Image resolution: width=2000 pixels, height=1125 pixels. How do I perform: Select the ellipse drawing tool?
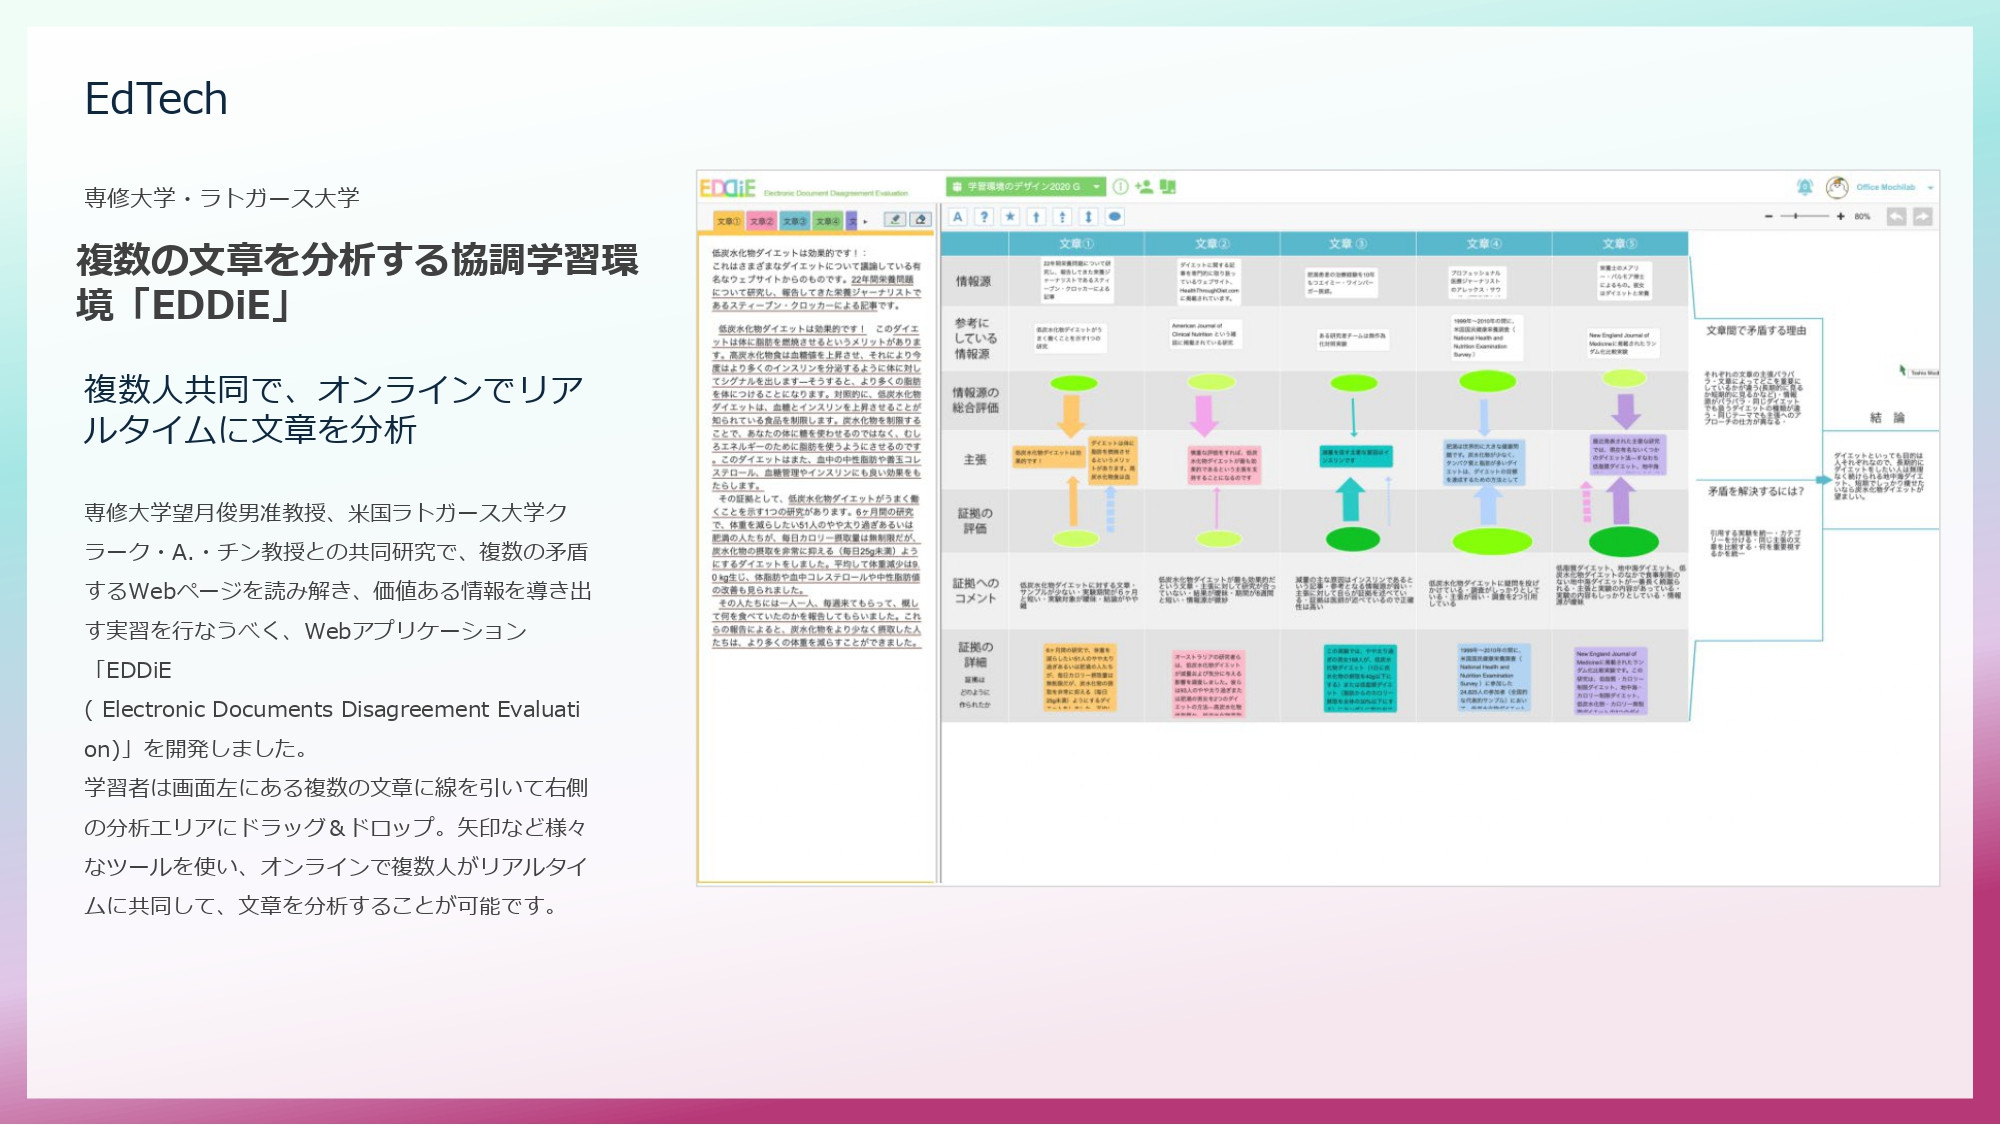click(x=1115, y=217)
